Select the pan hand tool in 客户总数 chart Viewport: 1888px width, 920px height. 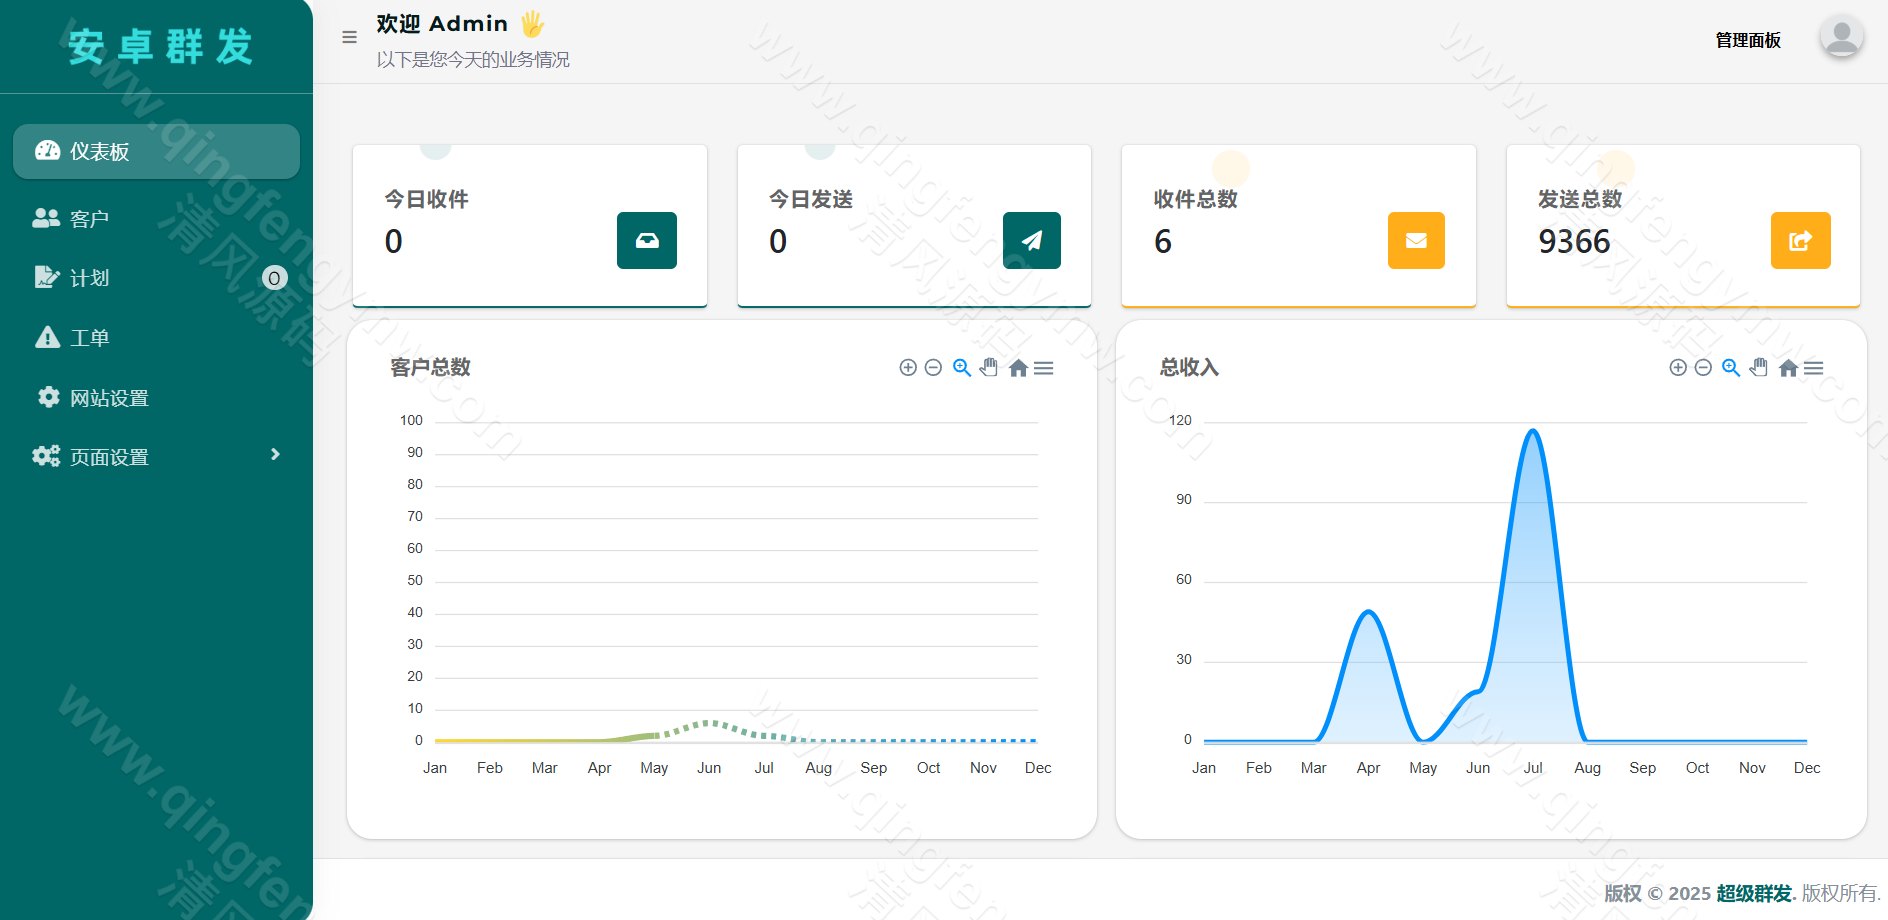pyautogui.click(x=989, y=367)
